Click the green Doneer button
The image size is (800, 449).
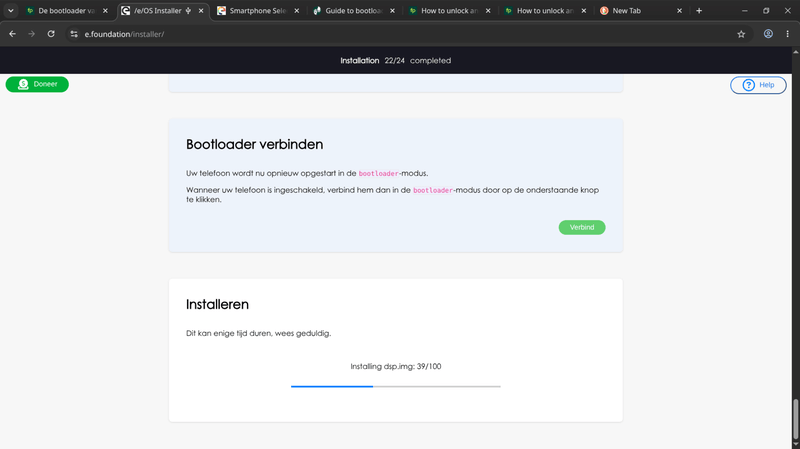click(37, 84)
